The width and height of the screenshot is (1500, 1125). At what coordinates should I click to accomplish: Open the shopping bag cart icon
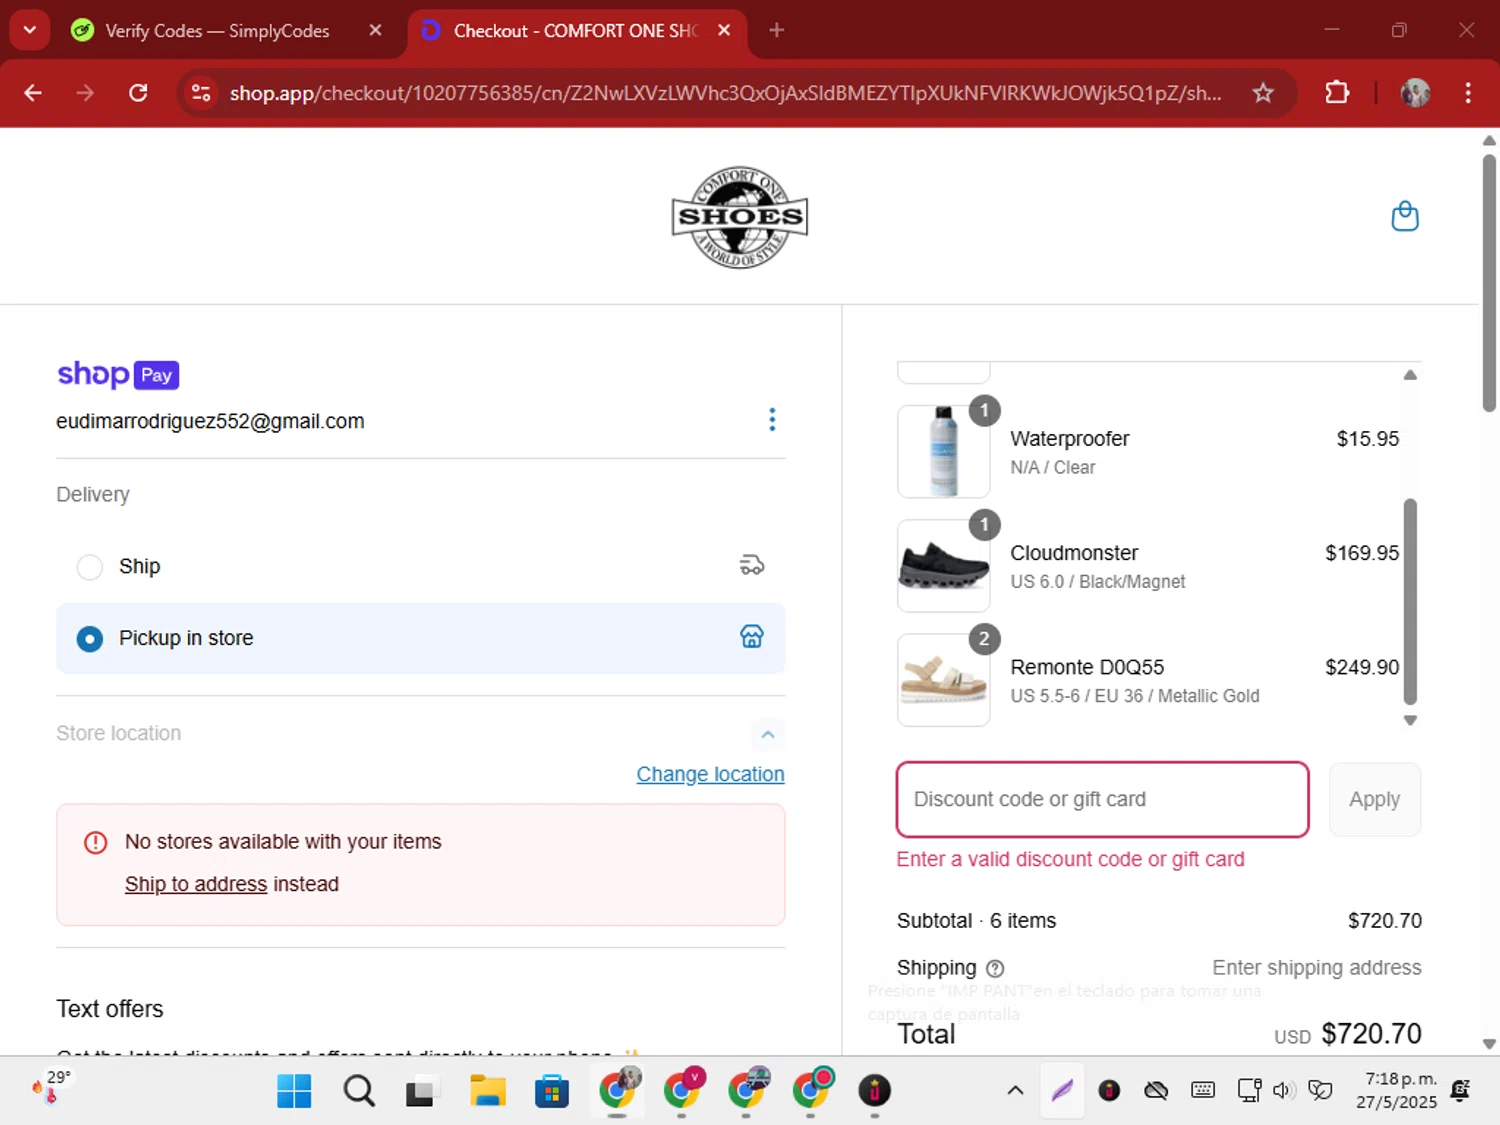click(x=1405, y=216)
